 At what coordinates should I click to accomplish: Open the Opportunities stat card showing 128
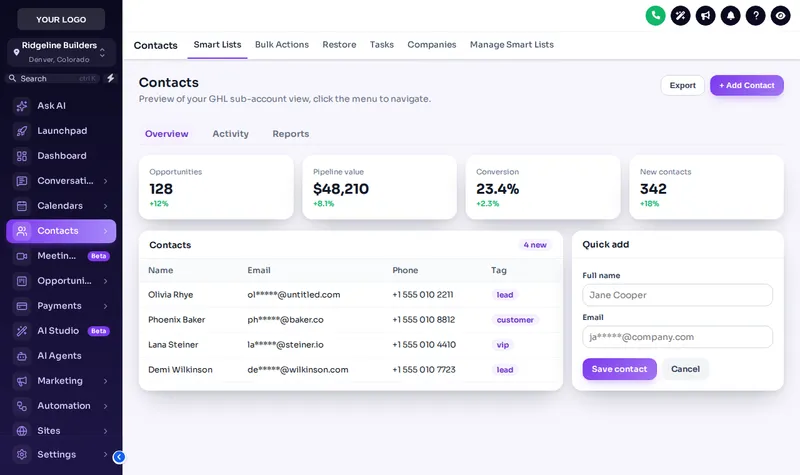tap(216, 187)
